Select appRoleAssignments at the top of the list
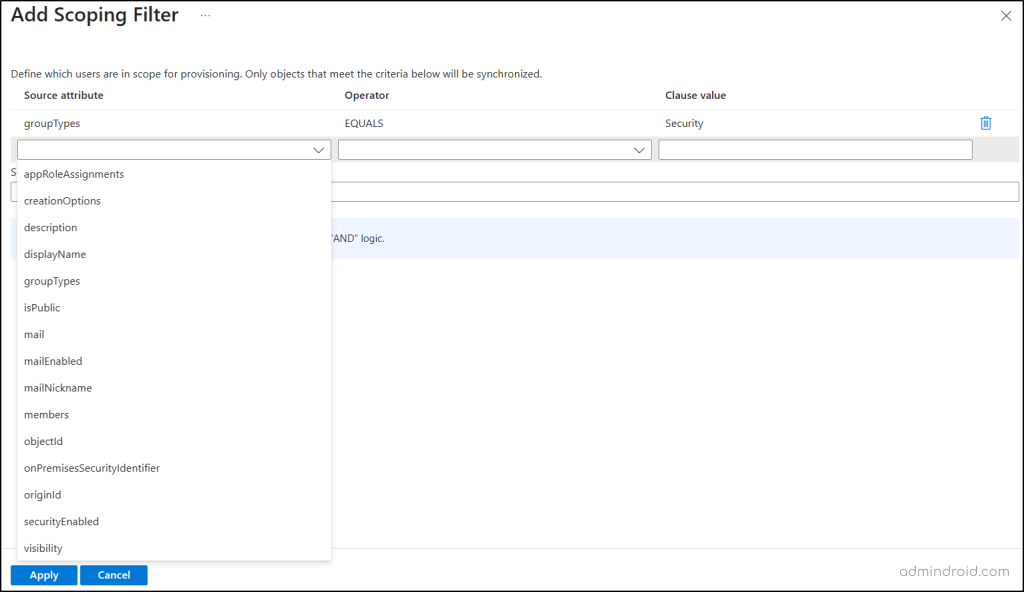This screenshot has height=592, width=1024. (74, 173)
